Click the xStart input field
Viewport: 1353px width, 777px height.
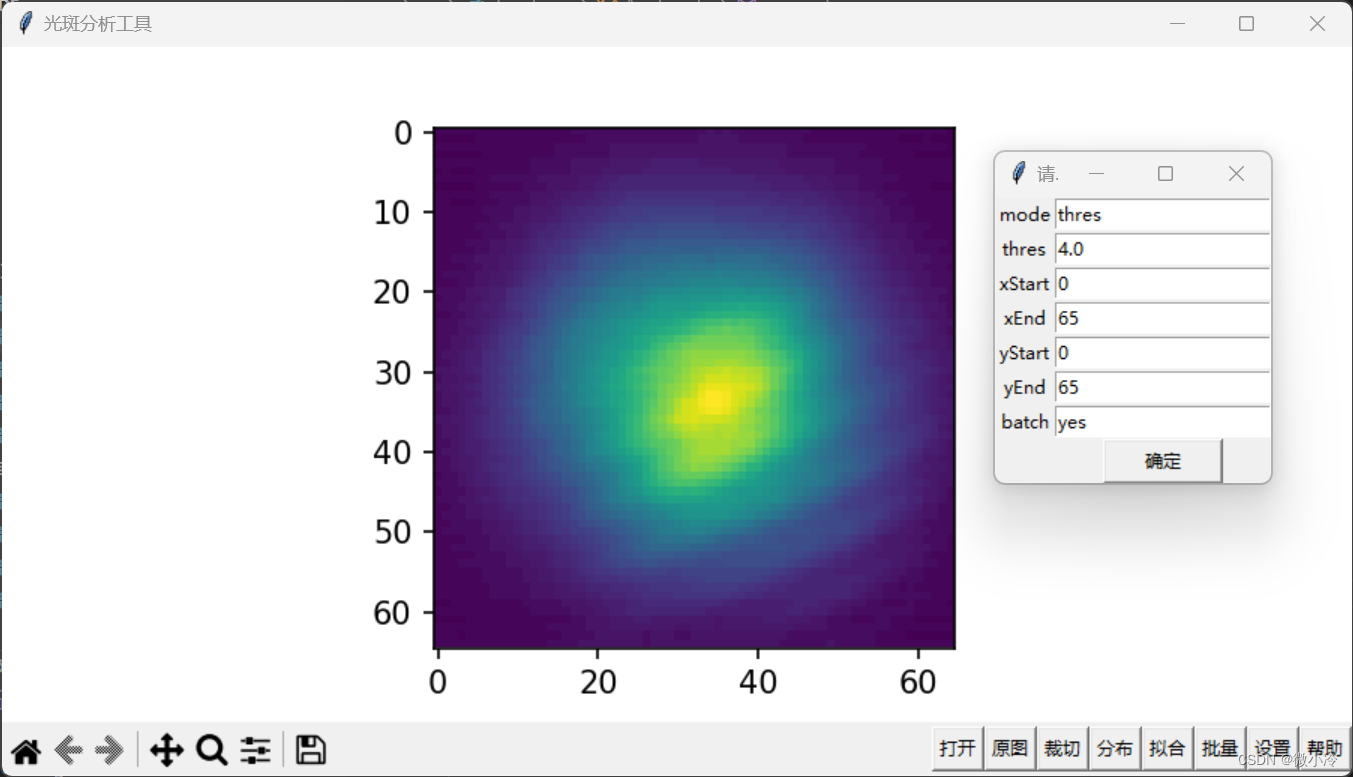[1162, 284]
